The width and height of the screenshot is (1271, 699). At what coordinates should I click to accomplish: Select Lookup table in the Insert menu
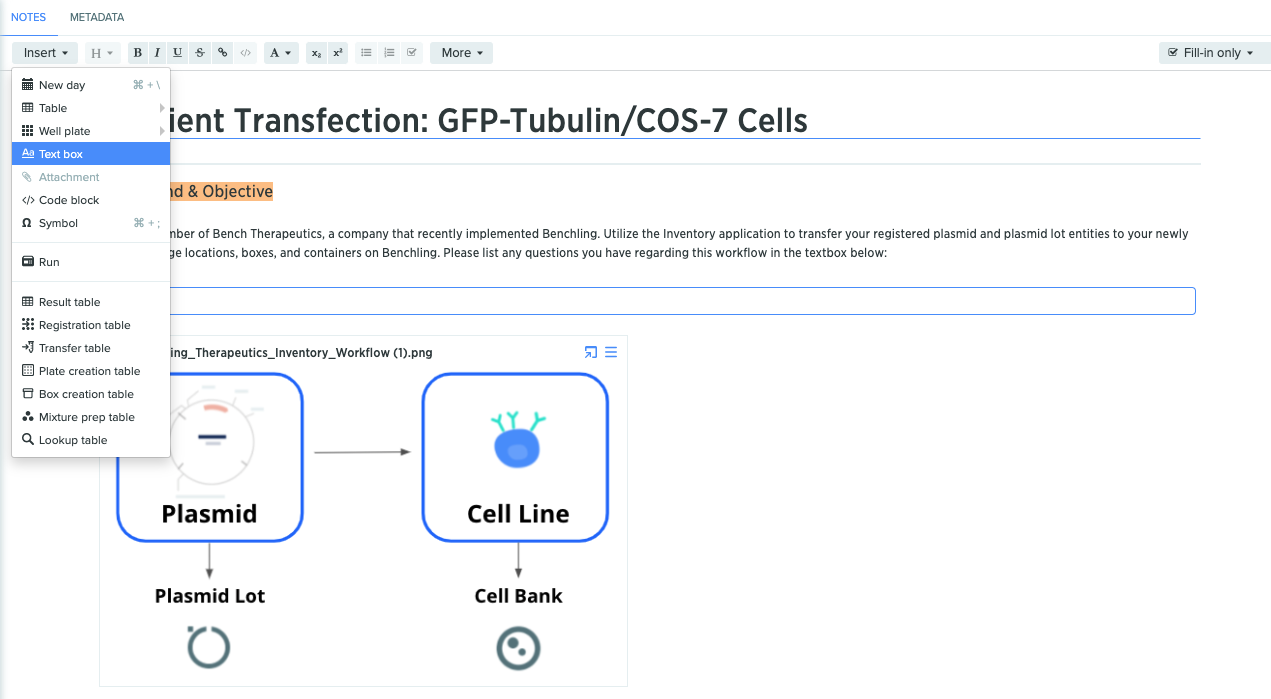click(91, 440)
